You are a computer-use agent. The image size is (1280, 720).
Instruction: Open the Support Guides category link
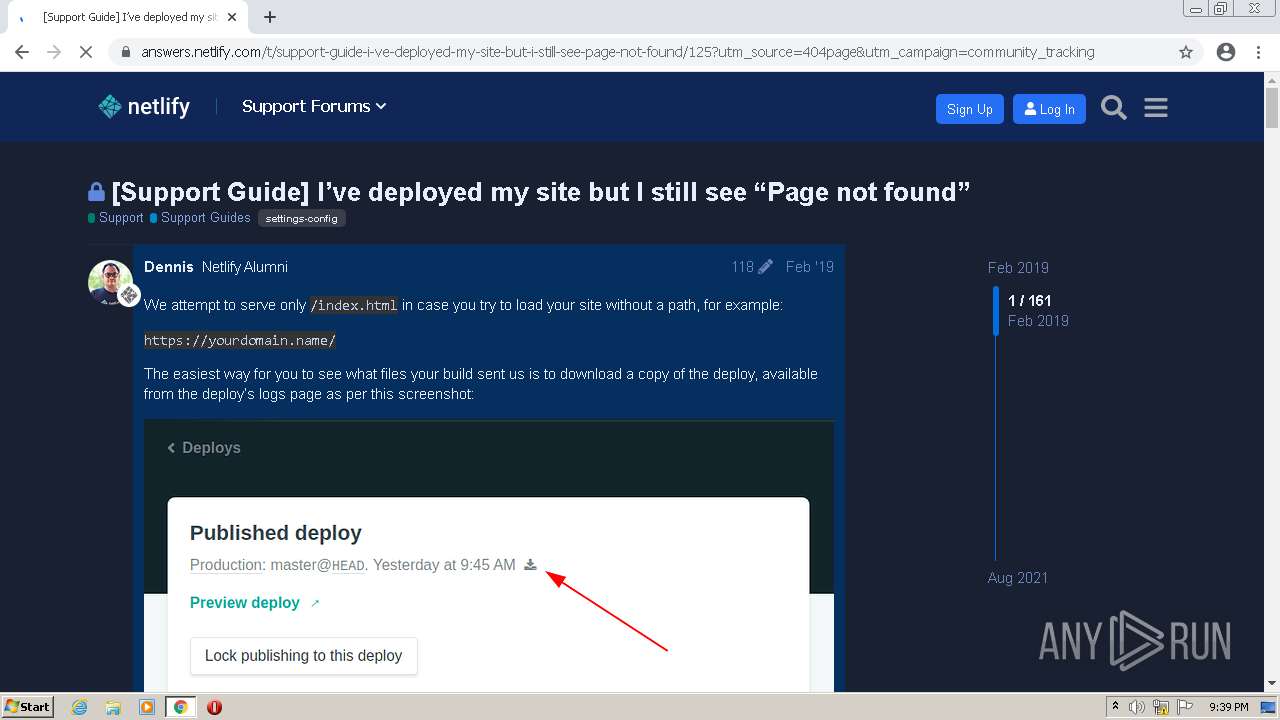click(x=200, y=218)
